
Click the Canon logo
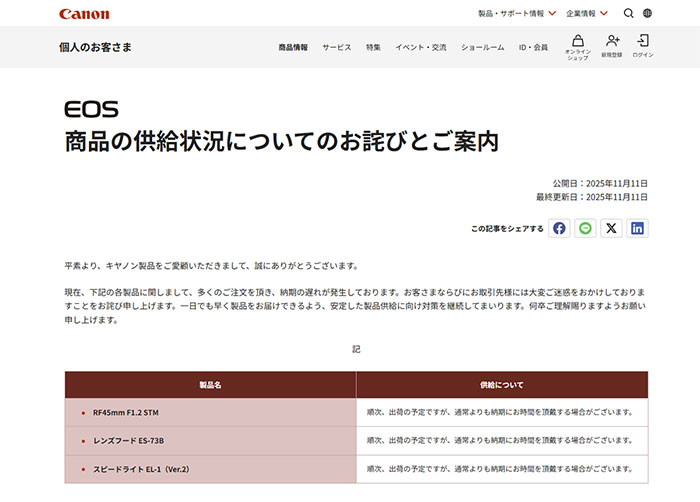click(x=84, y=14)
